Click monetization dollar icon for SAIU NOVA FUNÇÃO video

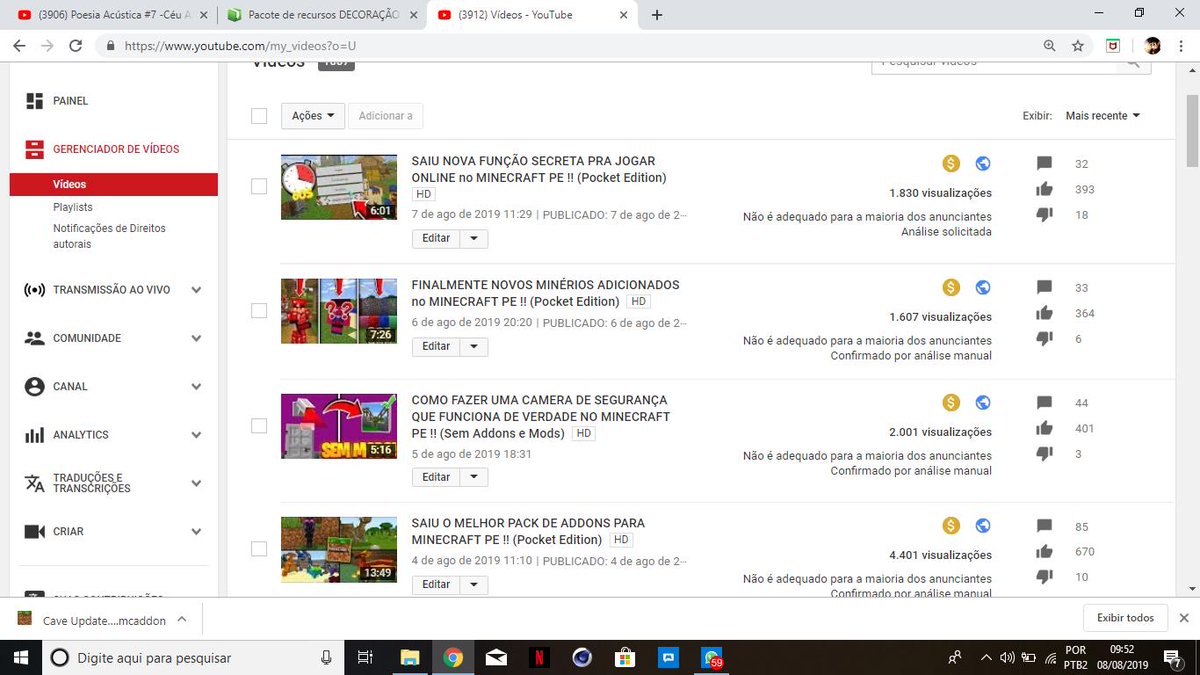[951, 163]
